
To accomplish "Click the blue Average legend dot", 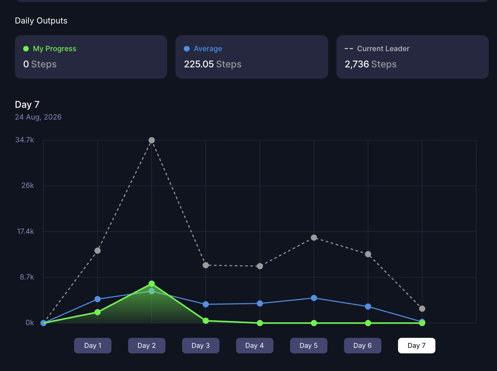I will 187,49.
